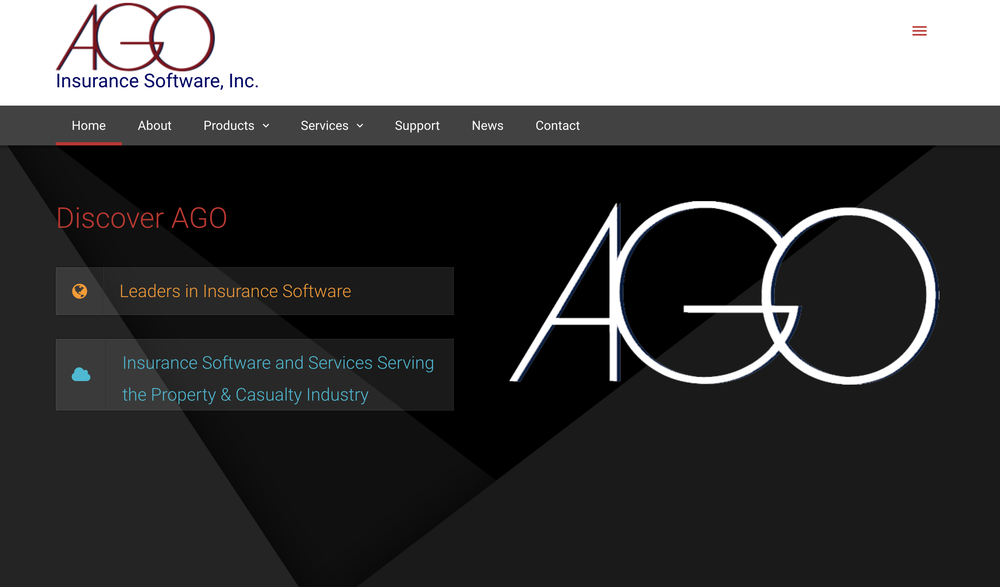Open the Contact menu item
1000x587 pixels.
[557, 125]
